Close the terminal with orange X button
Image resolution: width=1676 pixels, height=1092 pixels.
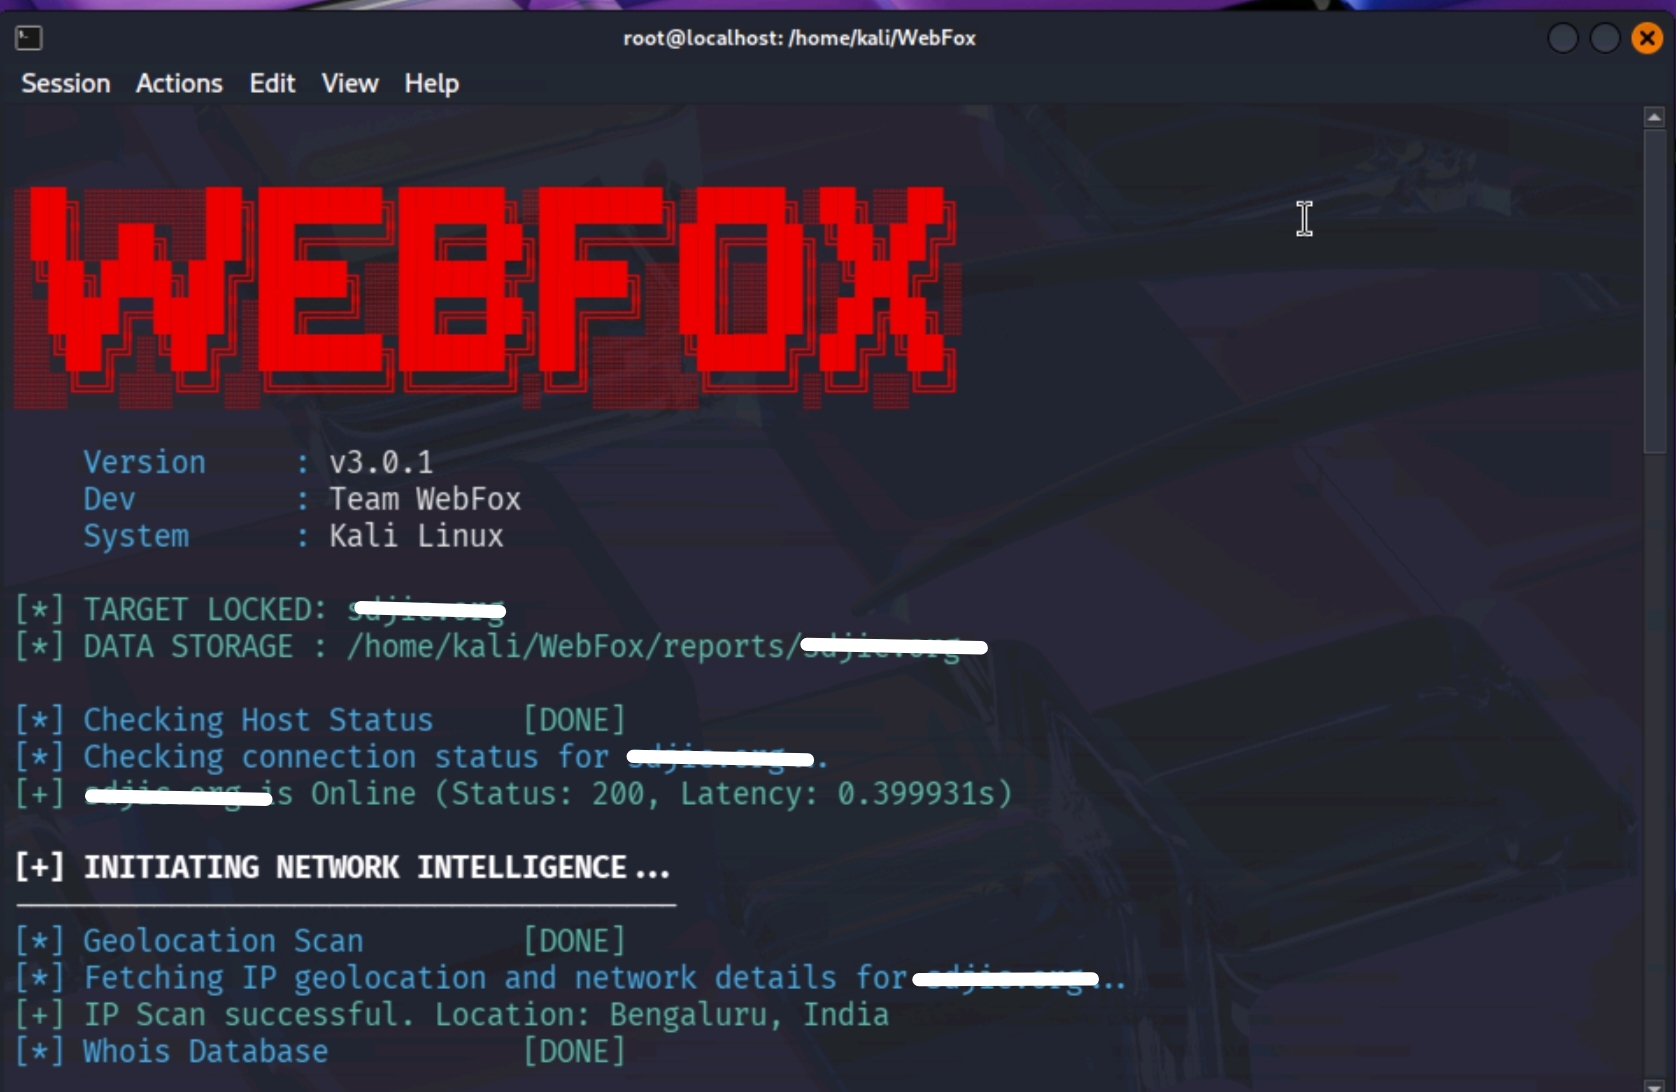click(x=1647, y=38)
